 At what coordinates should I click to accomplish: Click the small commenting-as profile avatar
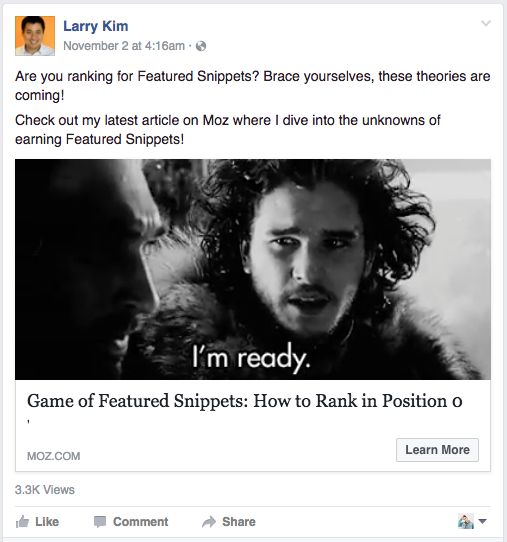[x=466, y=521]
